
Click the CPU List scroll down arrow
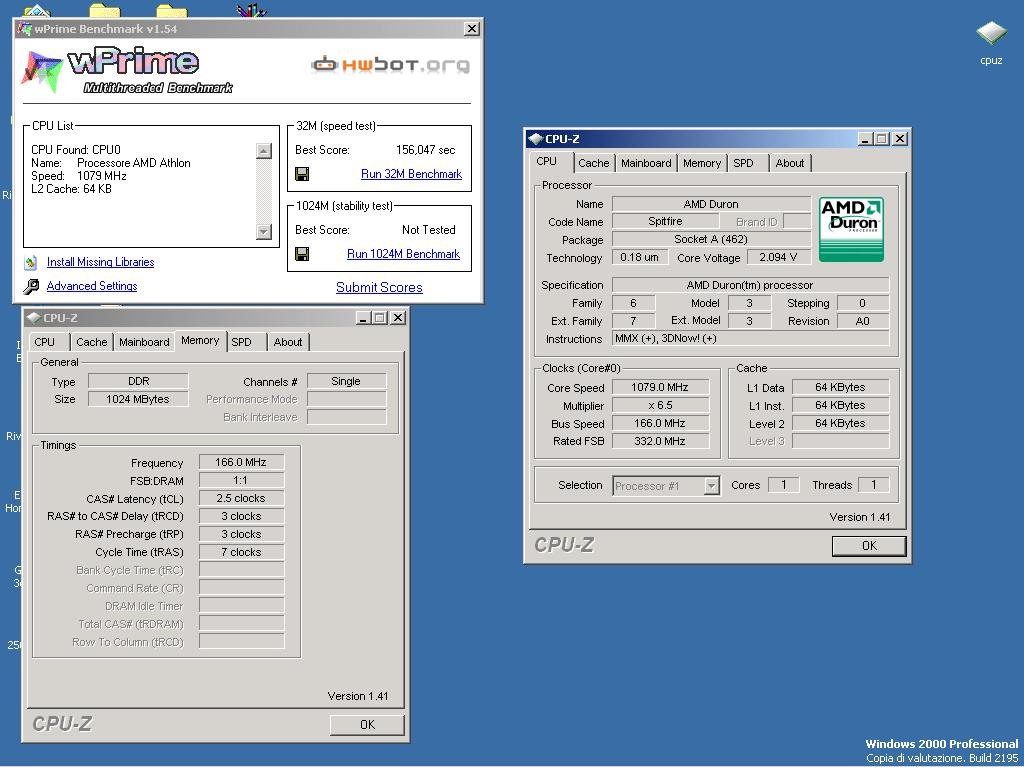click(x=264, y=231)
